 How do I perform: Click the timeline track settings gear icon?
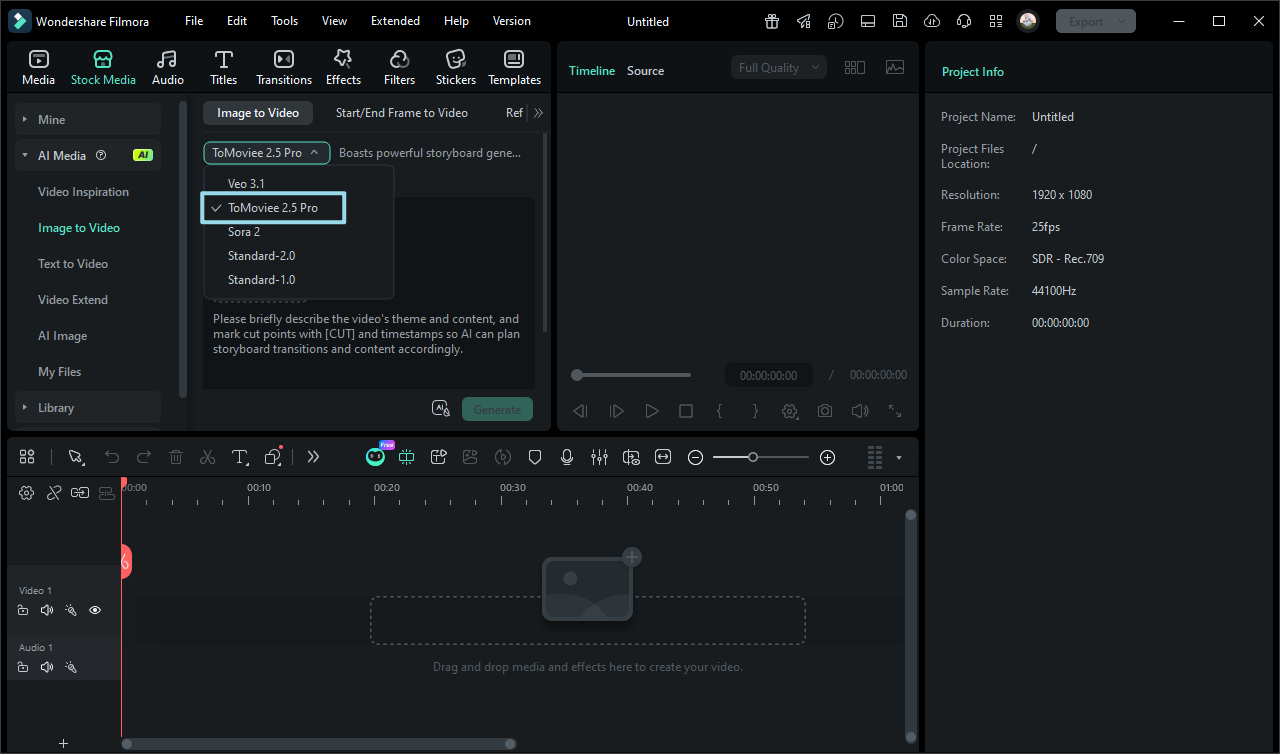27,492
